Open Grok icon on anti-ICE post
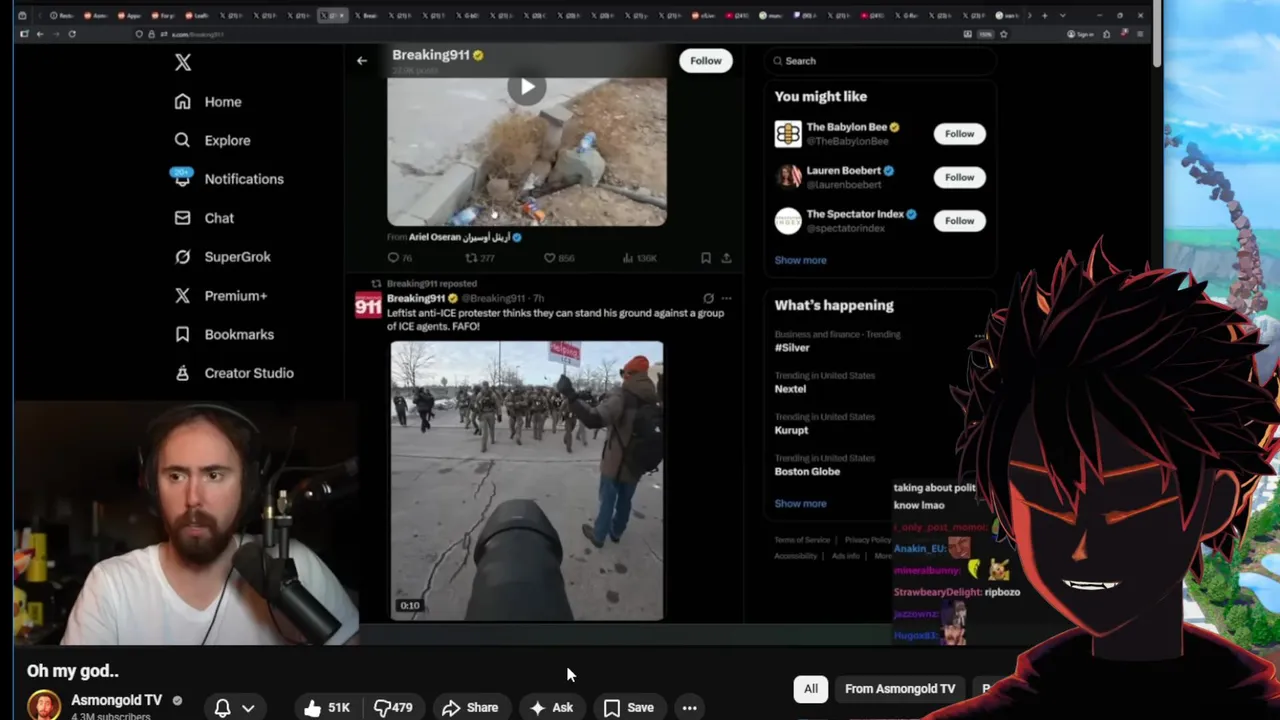The image size is (1280, 720). [x=708, y=298]
